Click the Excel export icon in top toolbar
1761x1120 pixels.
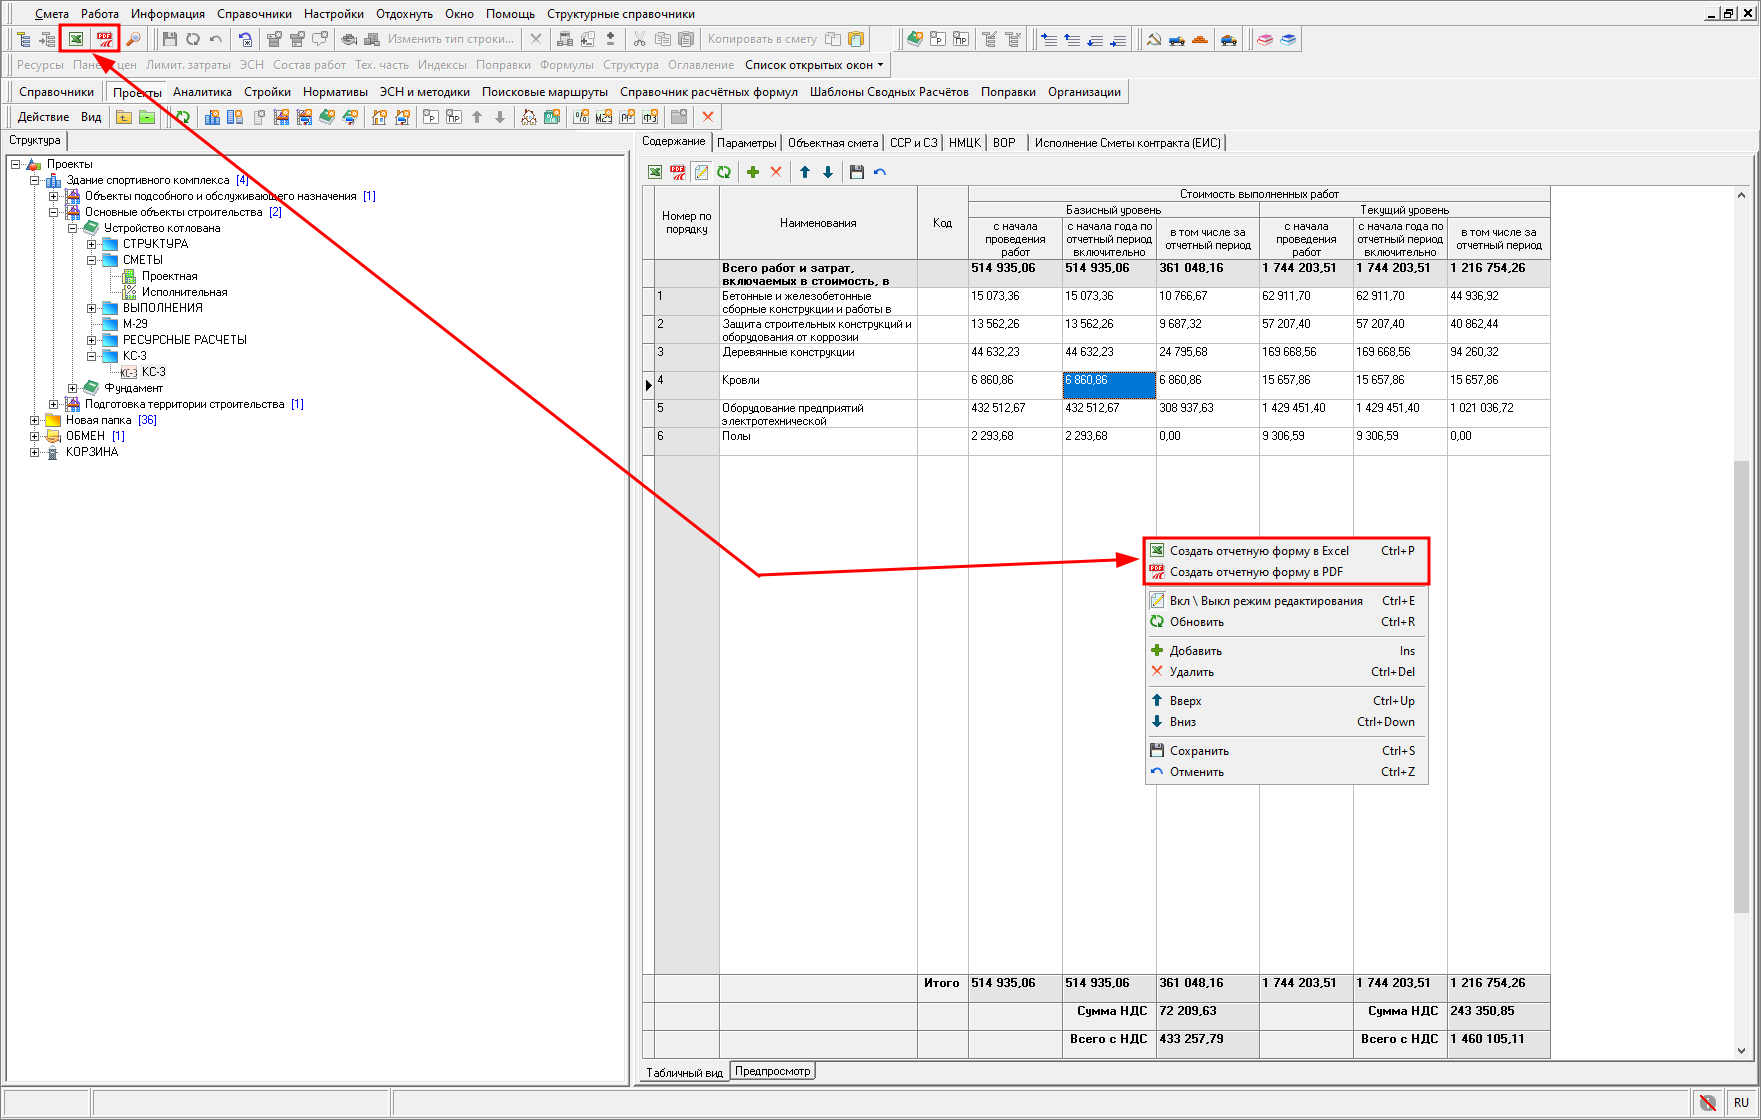tap(76, 39)
